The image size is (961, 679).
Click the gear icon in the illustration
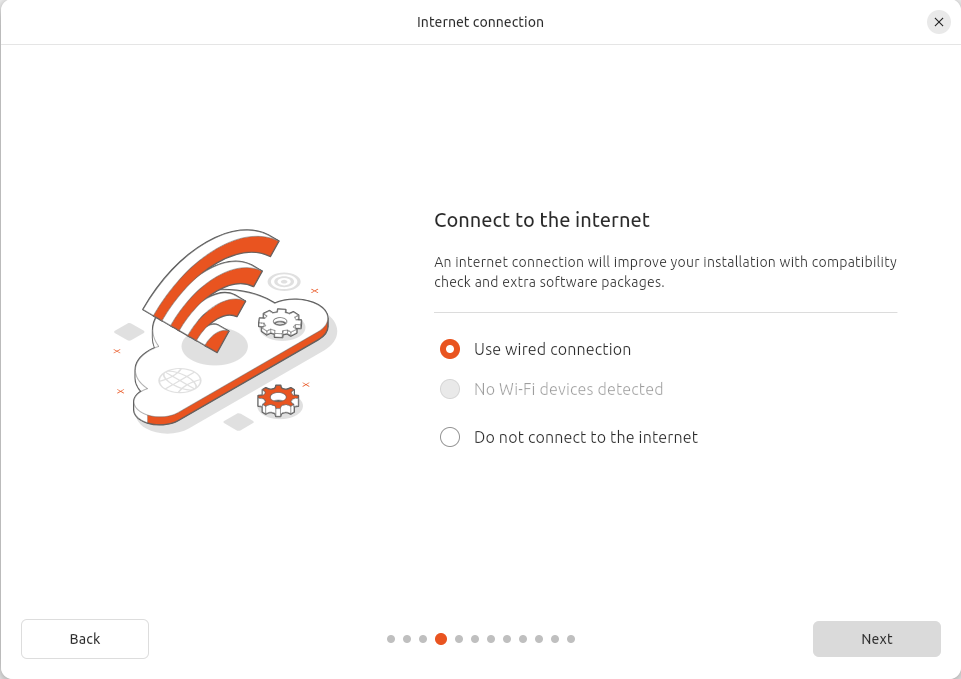pyautogui.click(x=278, y=323)
